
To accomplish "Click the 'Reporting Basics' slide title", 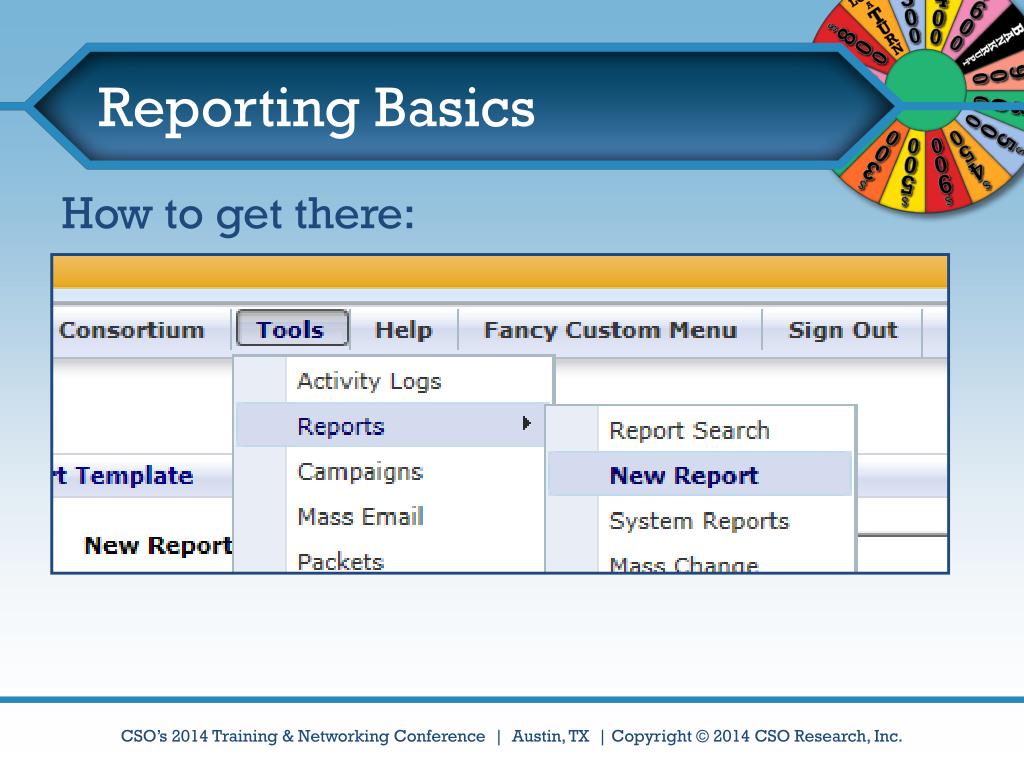I will coord(316,109).
